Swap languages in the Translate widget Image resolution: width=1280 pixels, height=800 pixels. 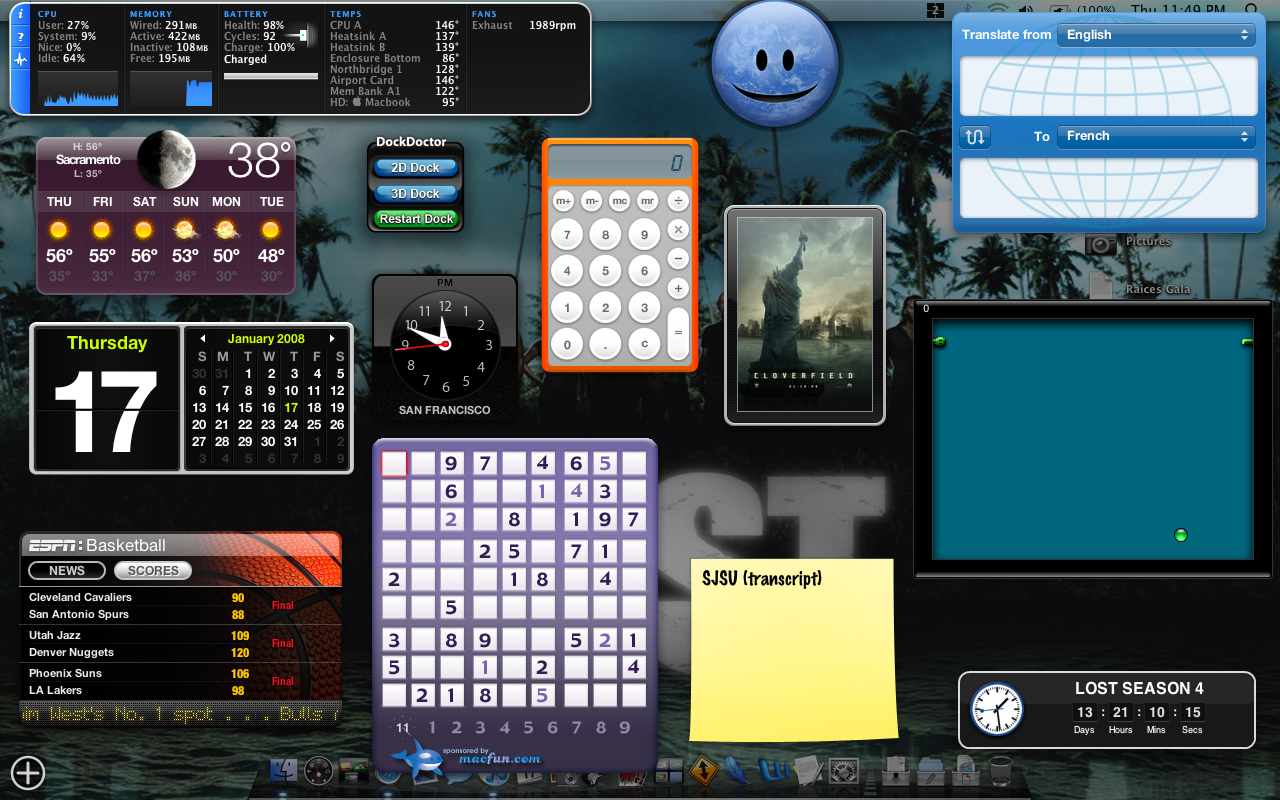[x=976, y=137]
